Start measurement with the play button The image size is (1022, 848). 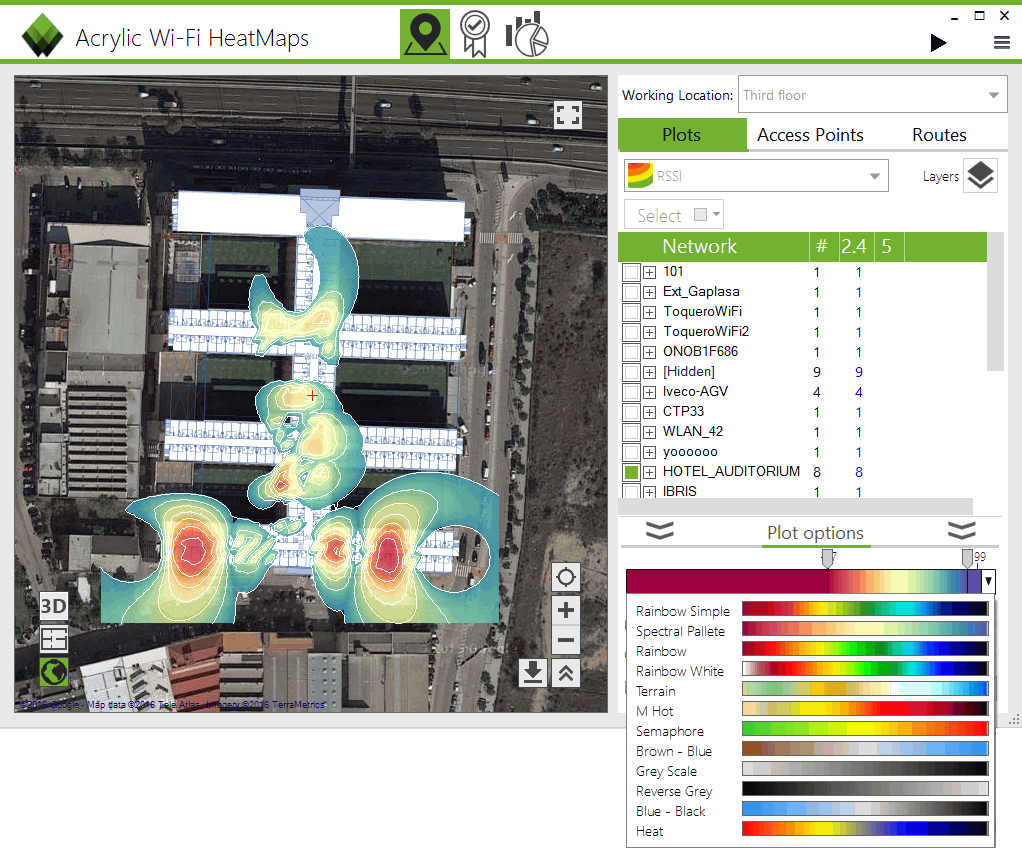pos(938,43)
